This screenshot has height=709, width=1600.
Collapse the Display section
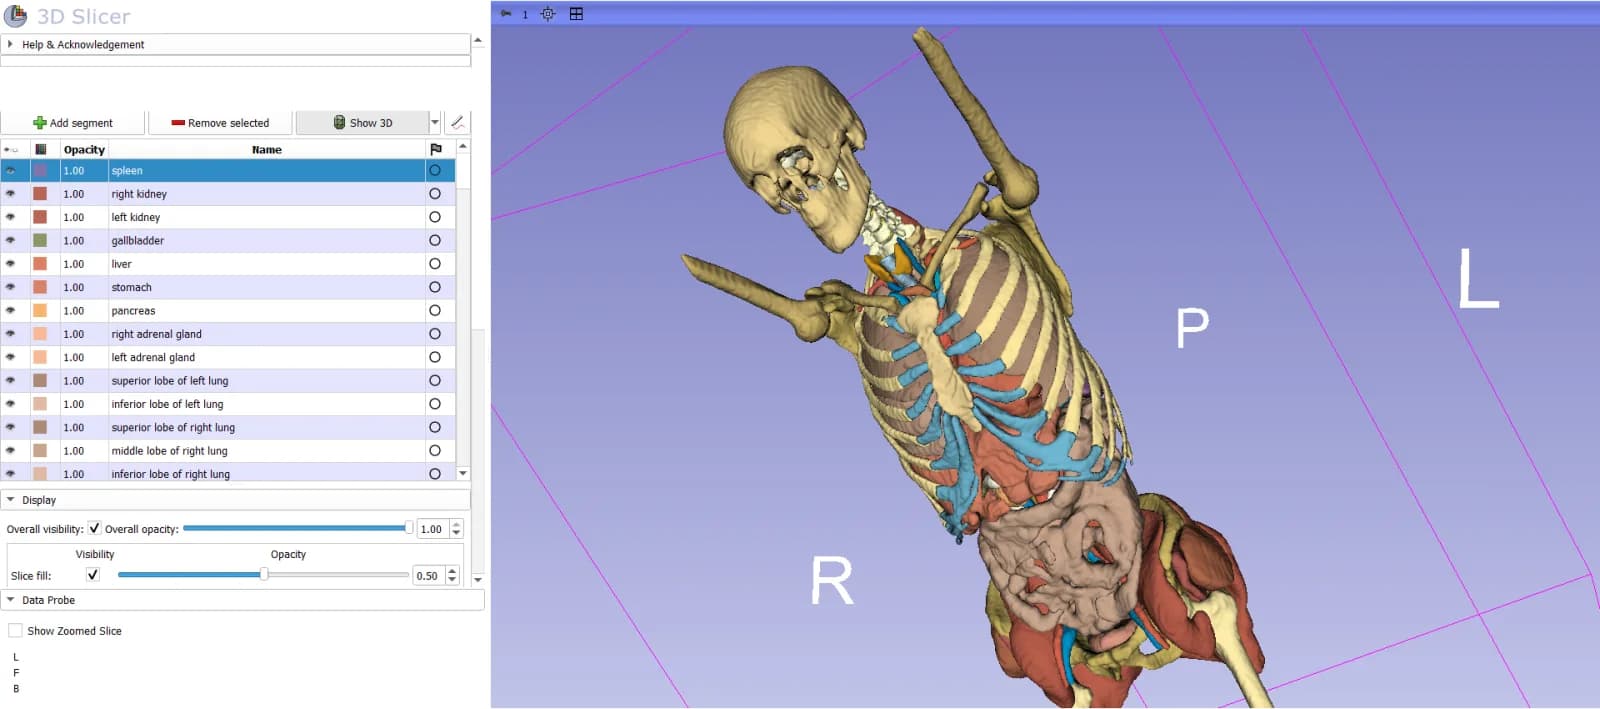(x=235, y=500)
